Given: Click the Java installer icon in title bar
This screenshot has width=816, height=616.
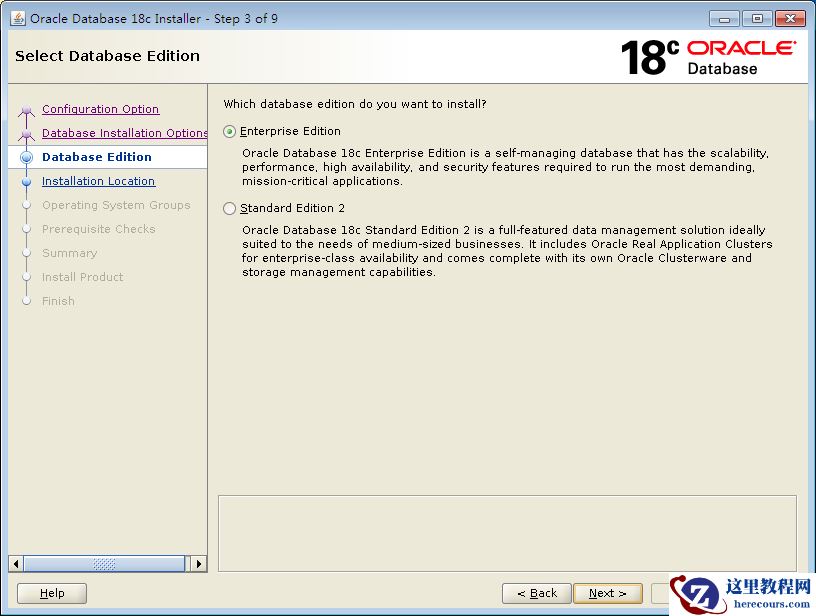Looking at the screenshot, I should coord(18,18).
